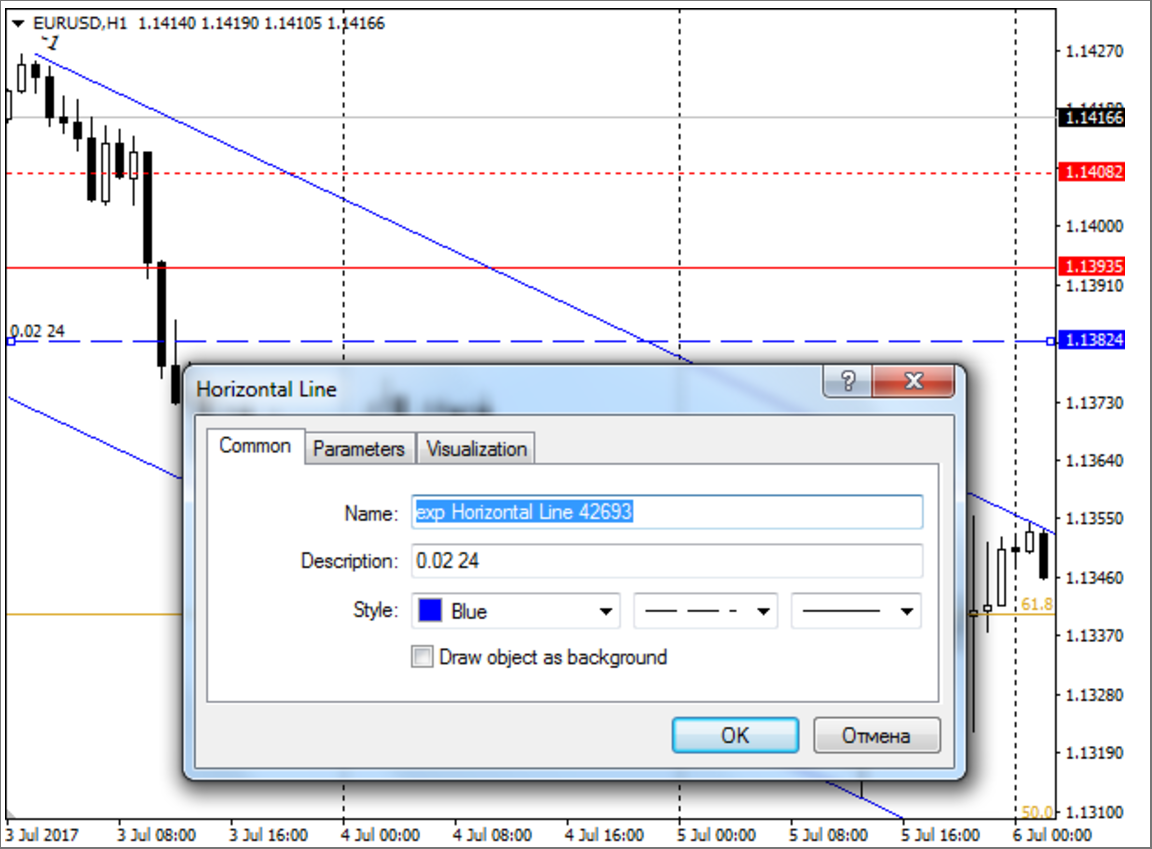Click the blue 1.13824 price tag

click(1094, 341)
